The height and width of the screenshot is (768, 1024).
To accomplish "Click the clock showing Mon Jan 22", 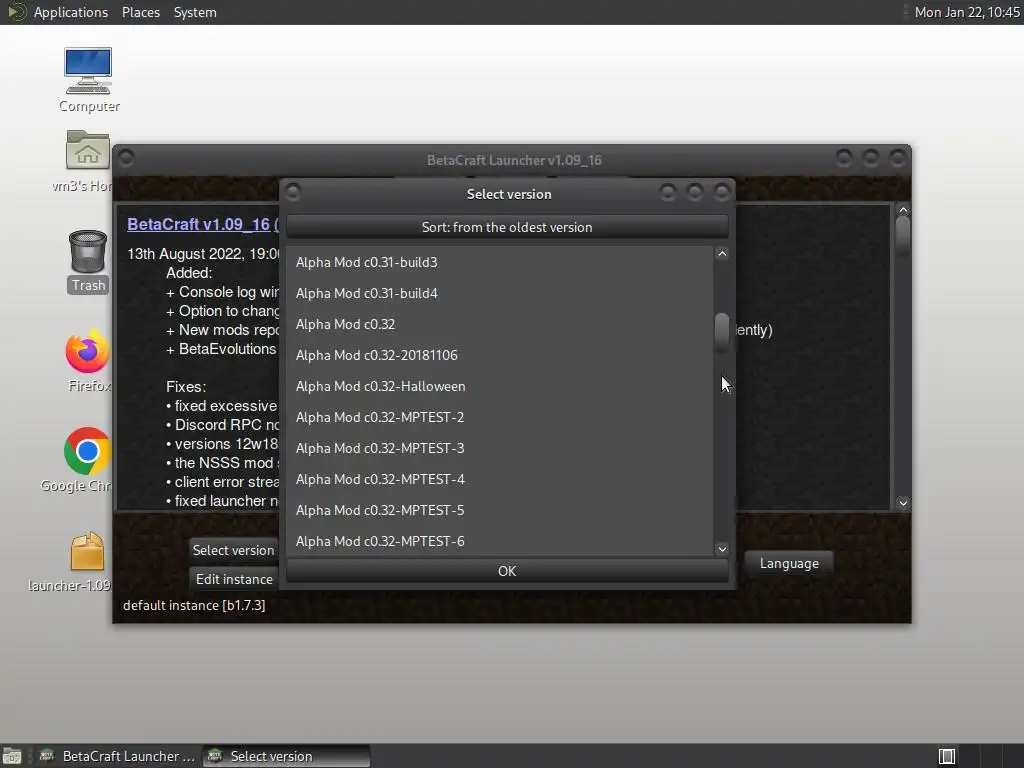I will click(x=967, y=12).
